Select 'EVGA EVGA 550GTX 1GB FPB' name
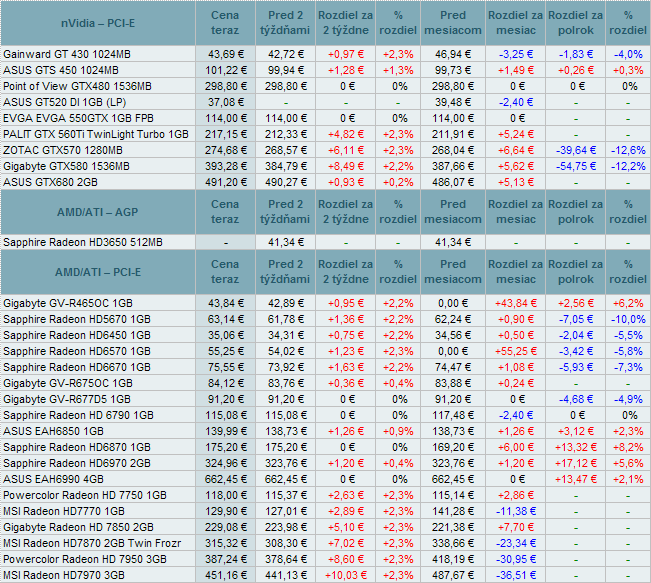 click(x=78, y=118)
